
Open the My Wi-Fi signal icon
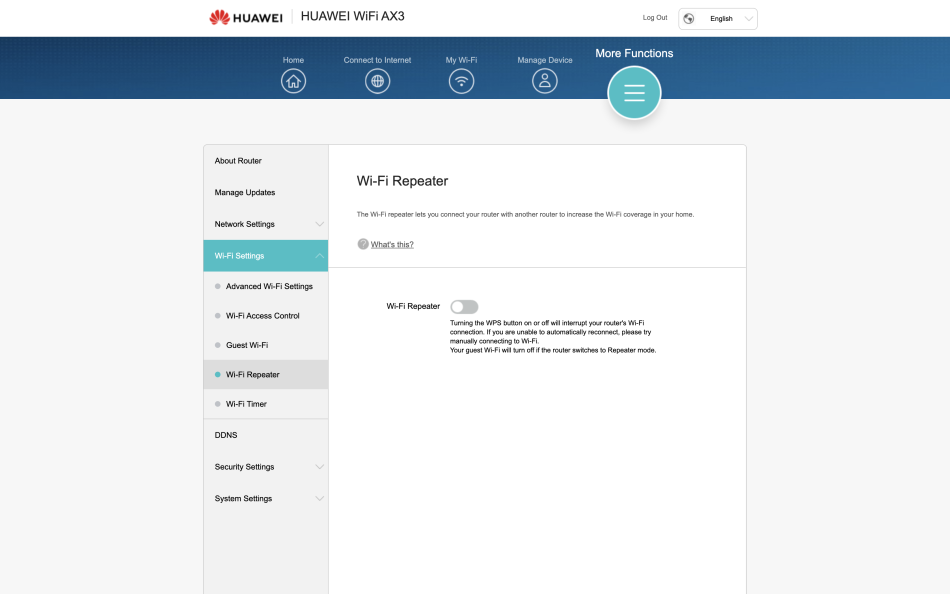461,81
